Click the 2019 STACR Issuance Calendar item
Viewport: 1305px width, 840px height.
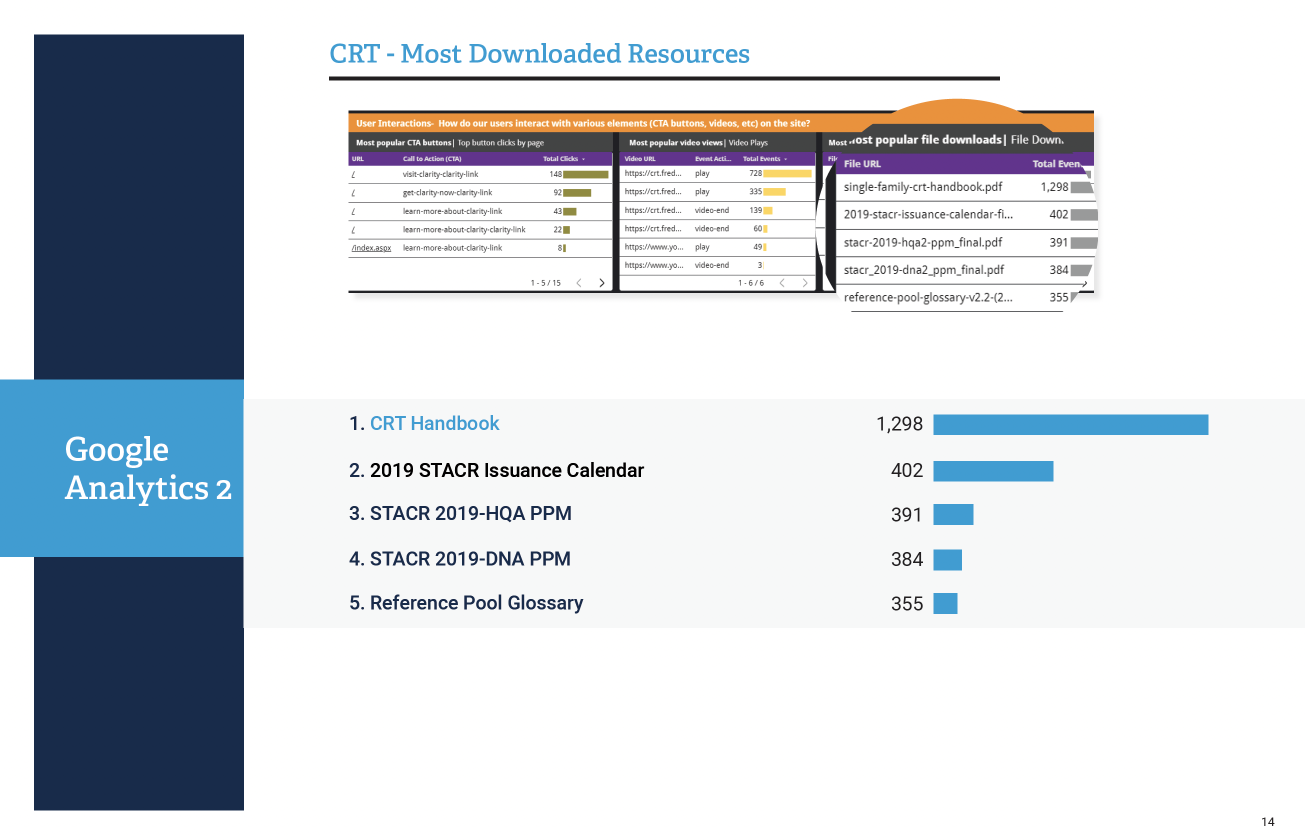tap(506, 470)
